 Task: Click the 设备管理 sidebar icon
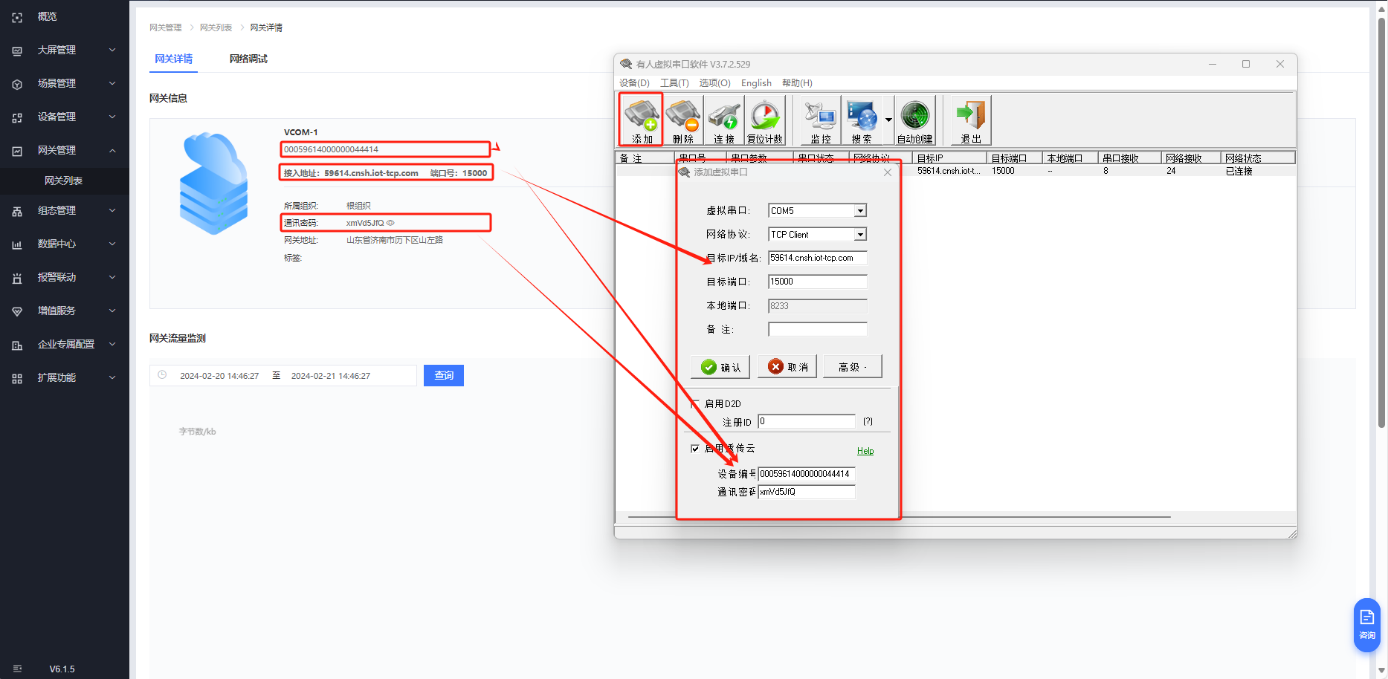click(17, 117)
